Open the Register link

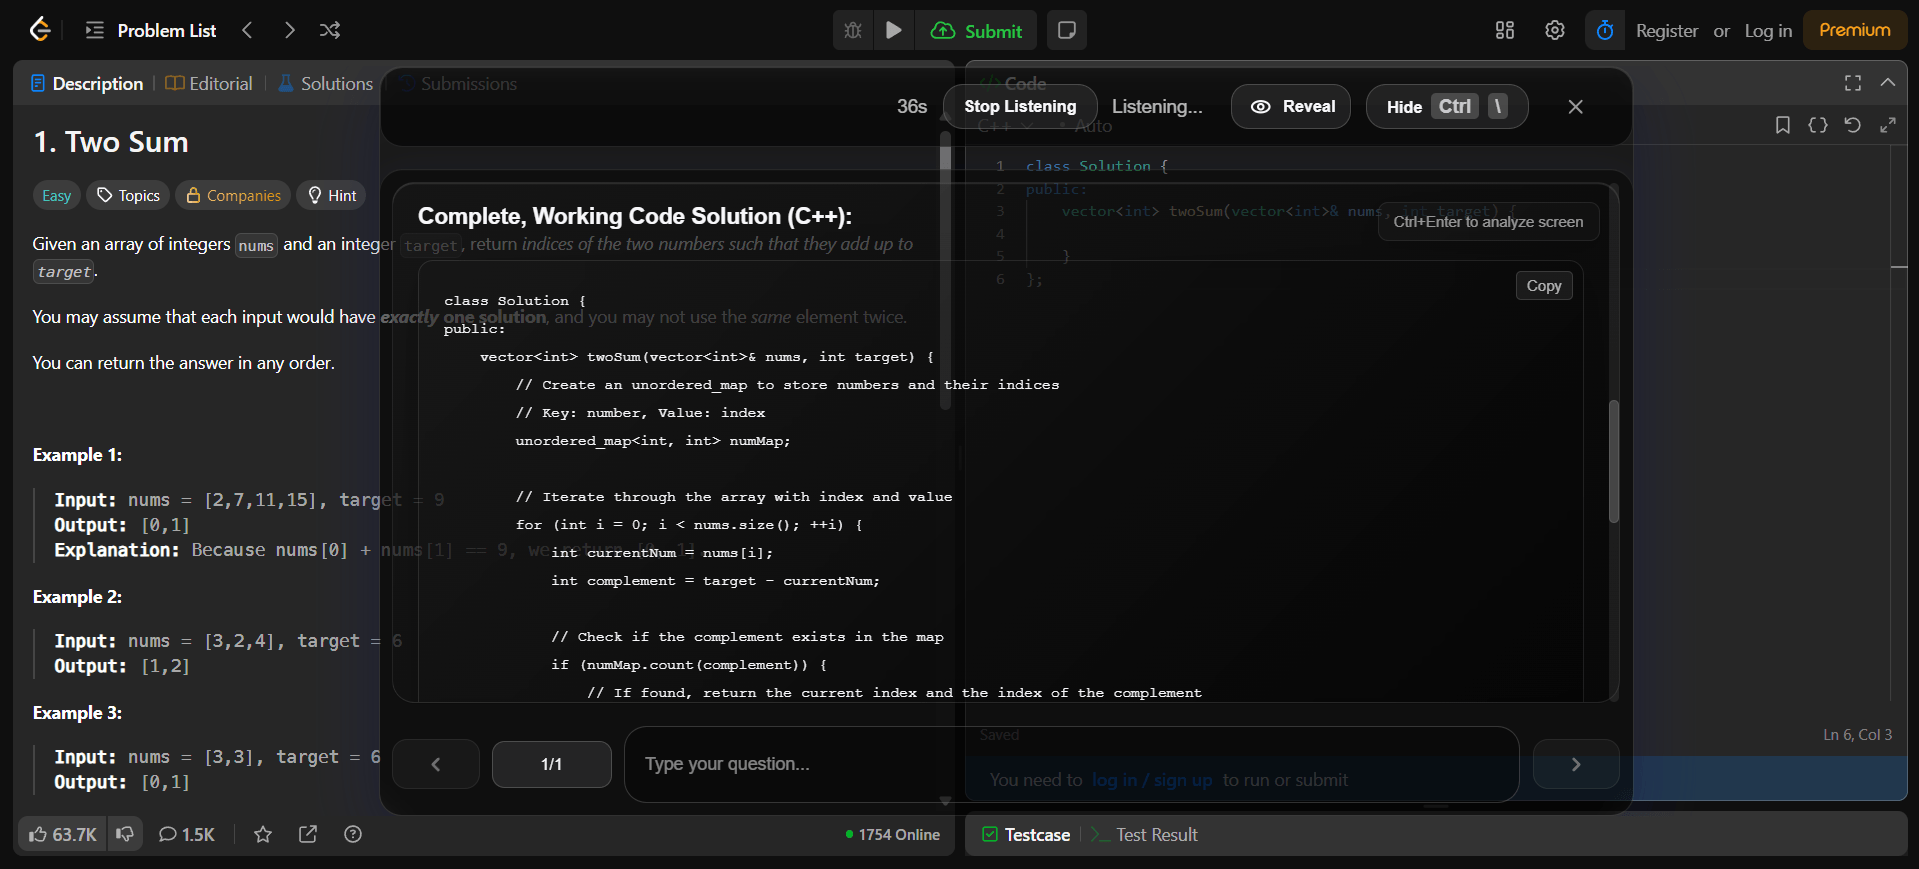tap(1667, 31)
